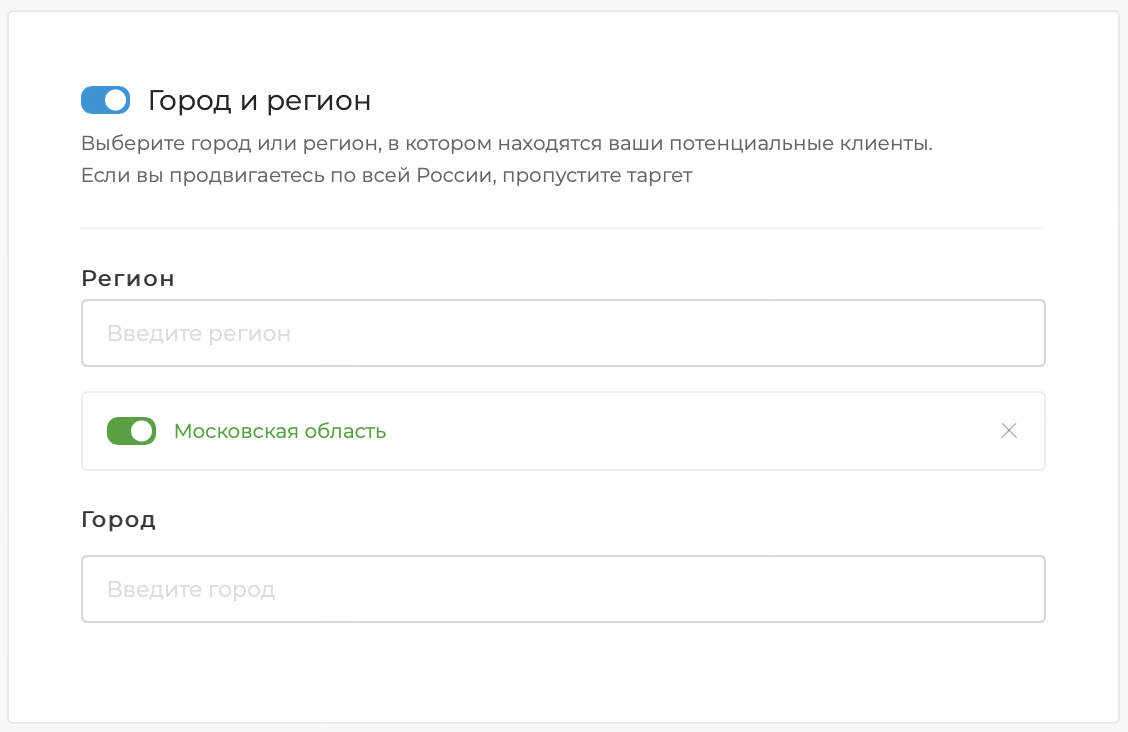
Task: Click the Город и регион heading text
Action: (x=261, y=100)
